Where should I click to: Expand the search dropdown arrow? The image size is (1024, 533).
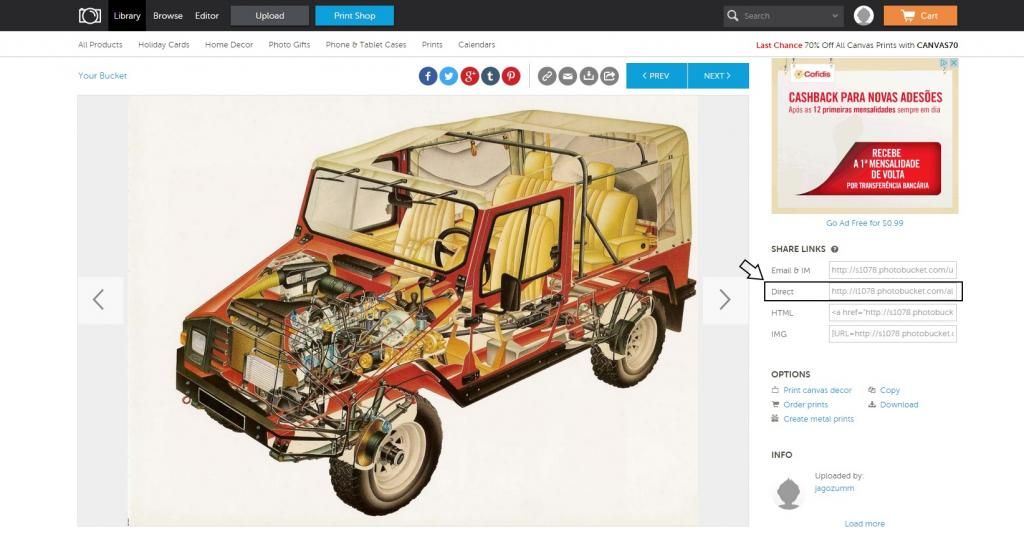(835, 16)
